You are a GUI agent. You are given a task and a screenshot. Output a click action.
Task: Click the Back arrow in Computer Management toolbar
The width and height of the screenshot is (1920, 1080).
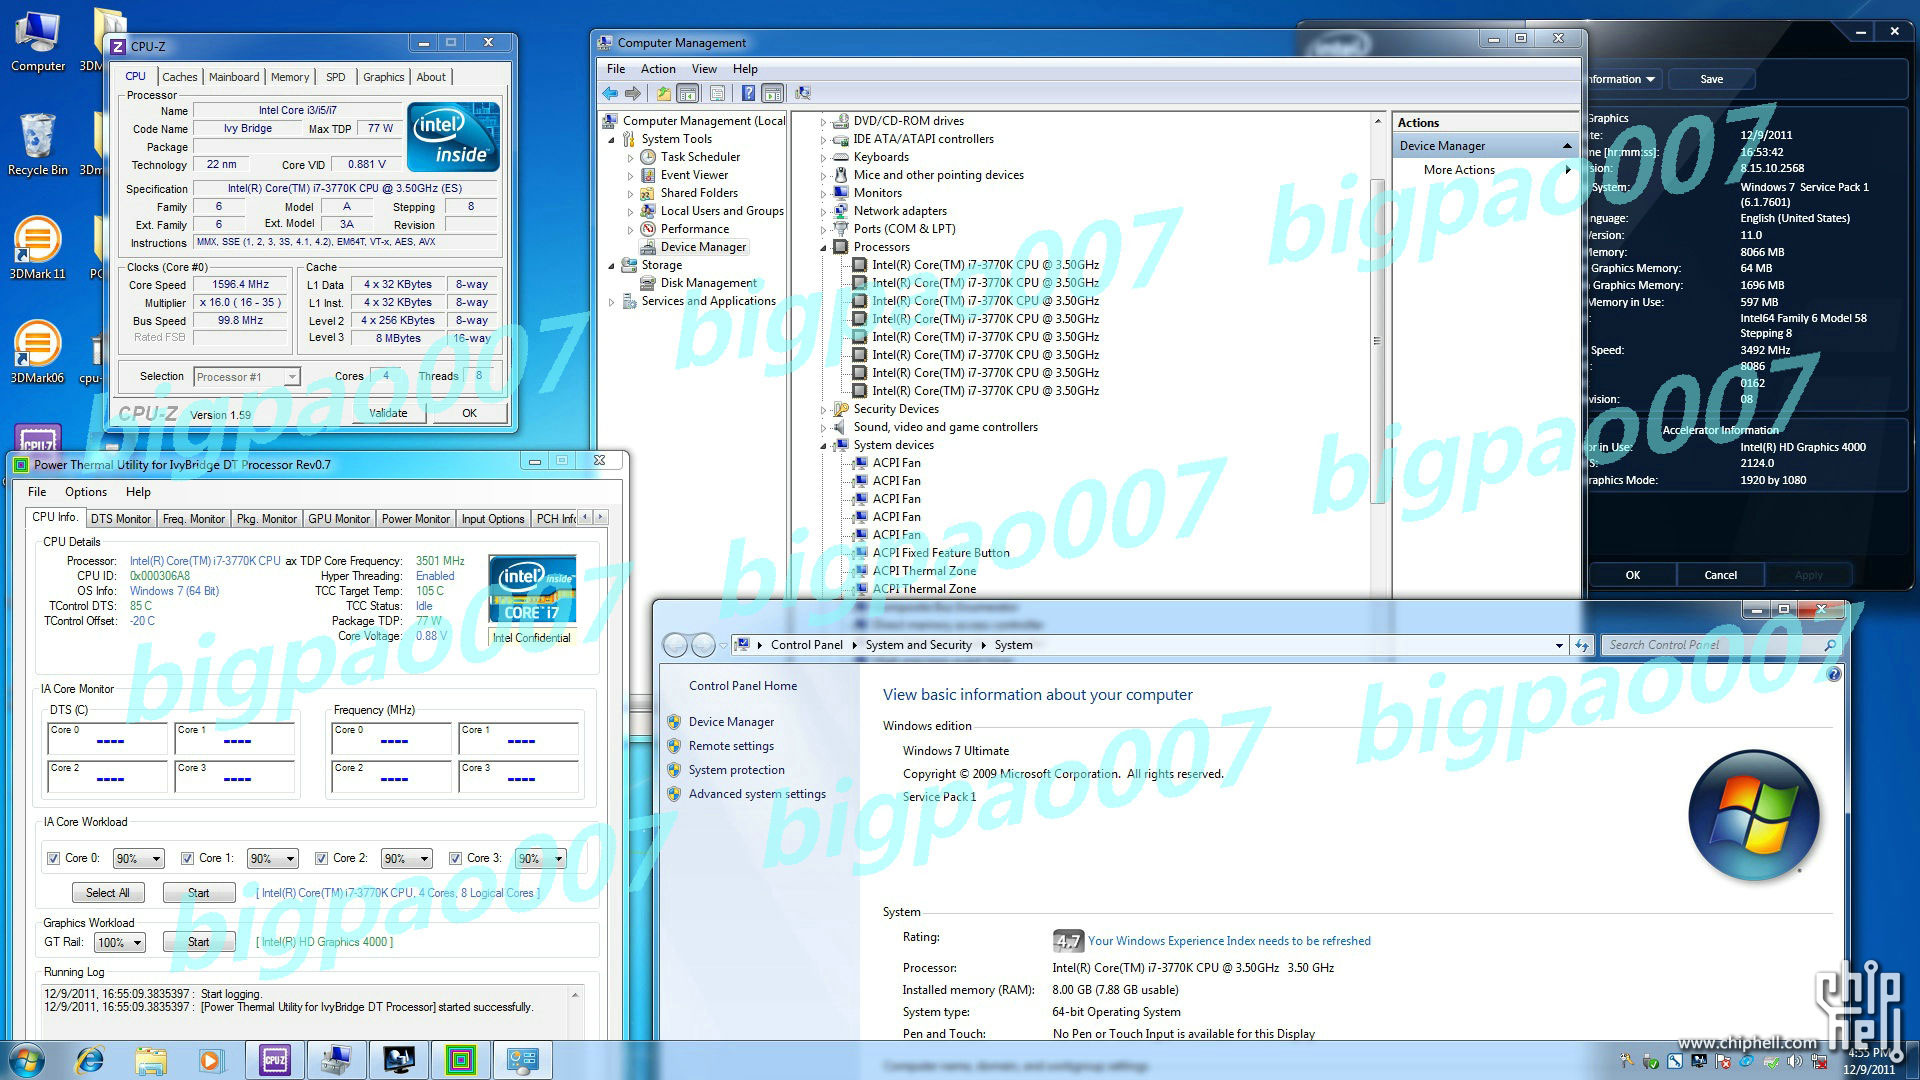click(610, 93)
